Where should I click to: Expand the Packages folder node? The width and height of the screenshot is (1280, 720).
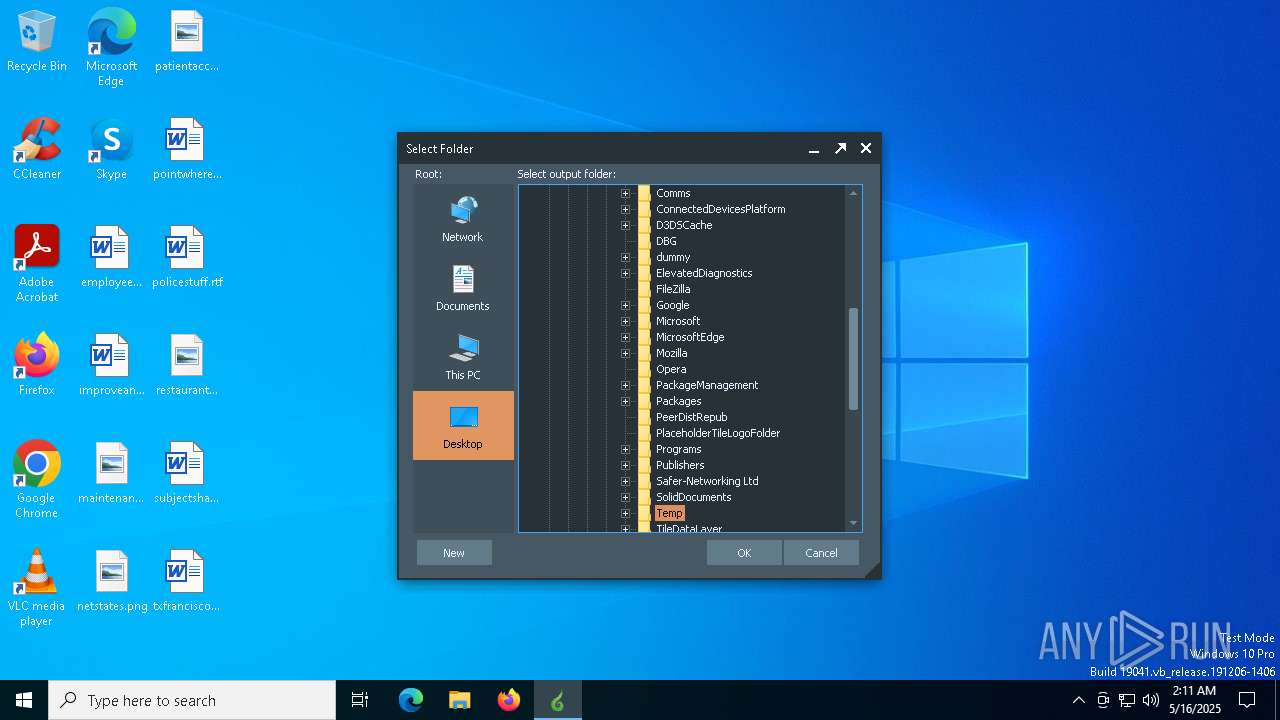point(625,401)
